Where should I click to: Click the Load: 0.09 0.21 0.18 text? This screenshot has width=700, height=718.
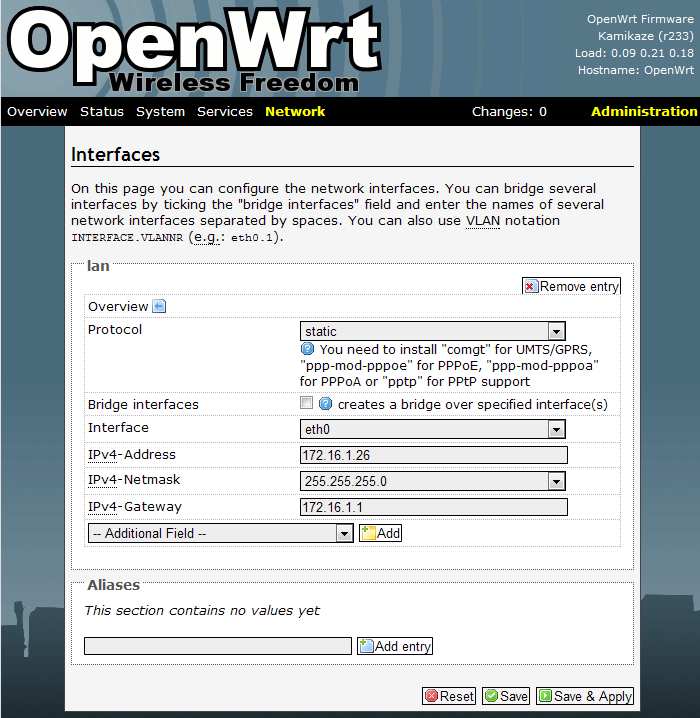(634, 53)
